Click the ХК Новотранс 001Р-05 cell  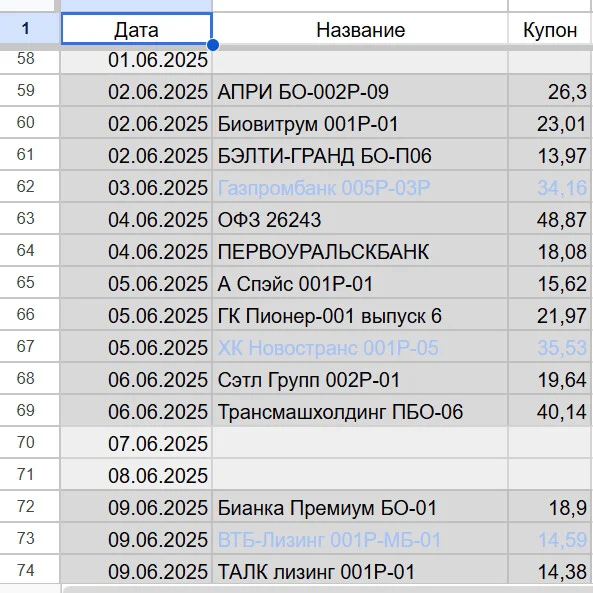(360, 347)
